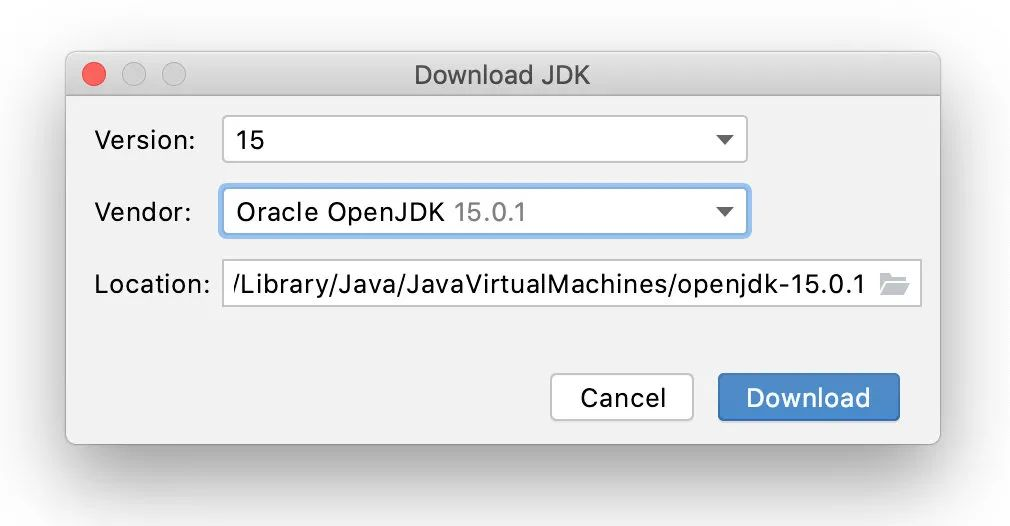1010x526 pixels.
Task: Click the gray 15.0.1 vendor version text
Action: pyautogui.click(x=489, y=212)
